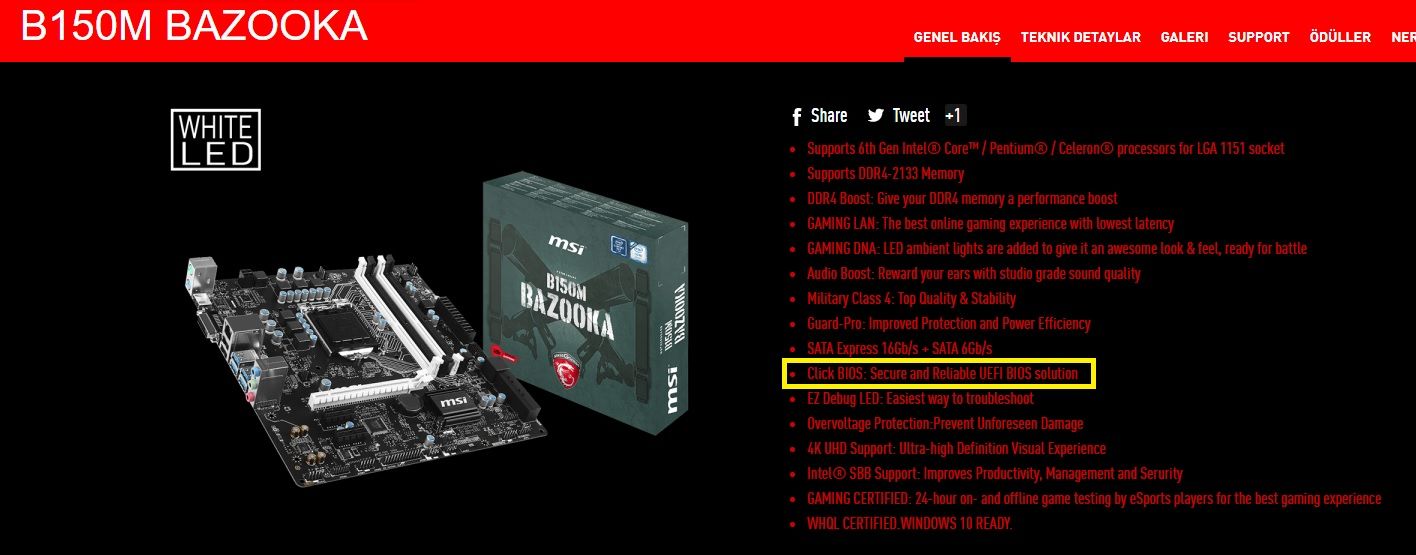This screenshot has width=1416, height=555.
Task: Go to the ÖDÜLLER tab
Action: [1340, 37]
